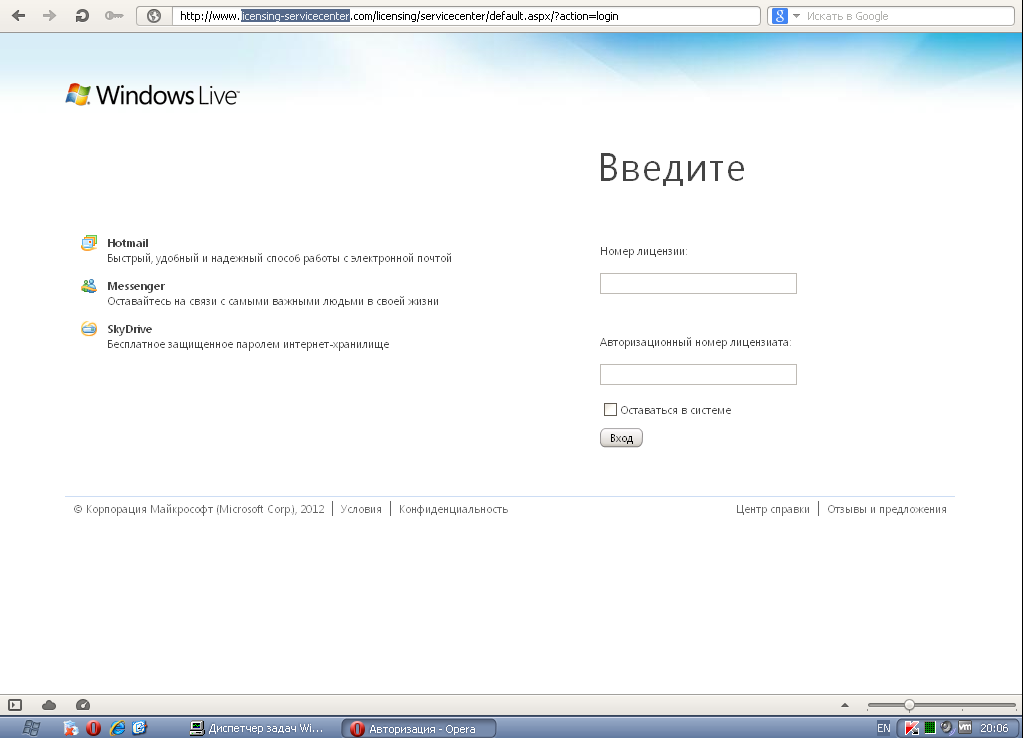Go forward with the forward arrow

(50, 16)
